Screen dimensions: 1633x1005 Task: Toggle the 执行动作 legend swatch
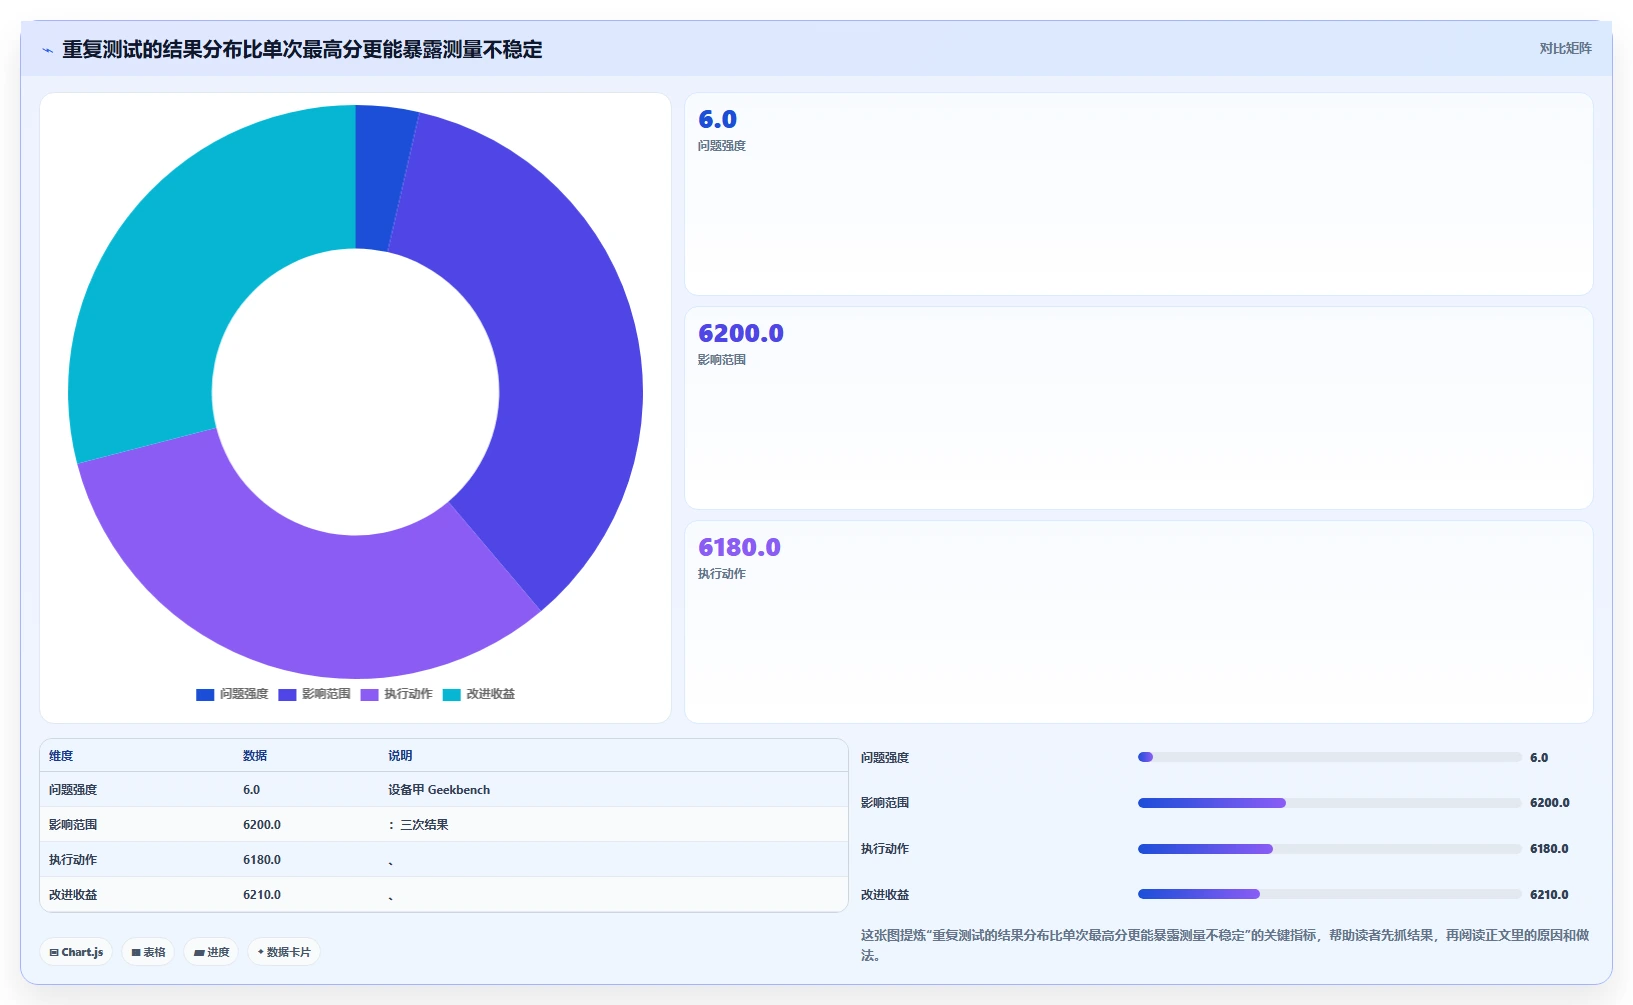pyautogui.click(x=369, y=694)
